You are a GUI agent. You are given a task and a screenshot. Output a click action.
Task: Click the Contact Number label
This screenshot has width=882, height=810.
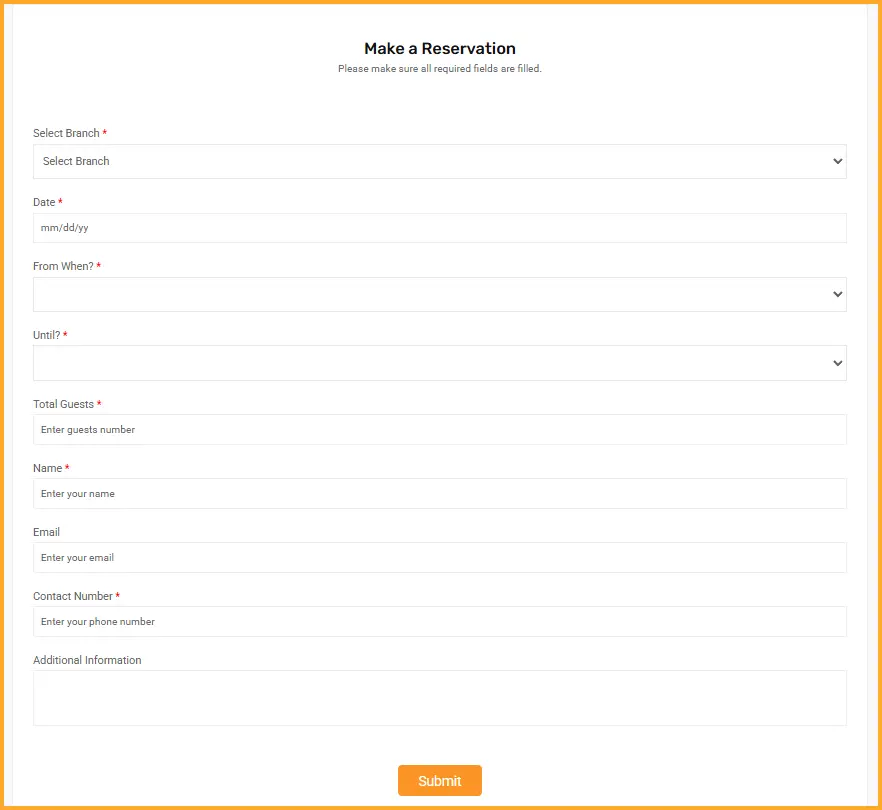[73, 597]
